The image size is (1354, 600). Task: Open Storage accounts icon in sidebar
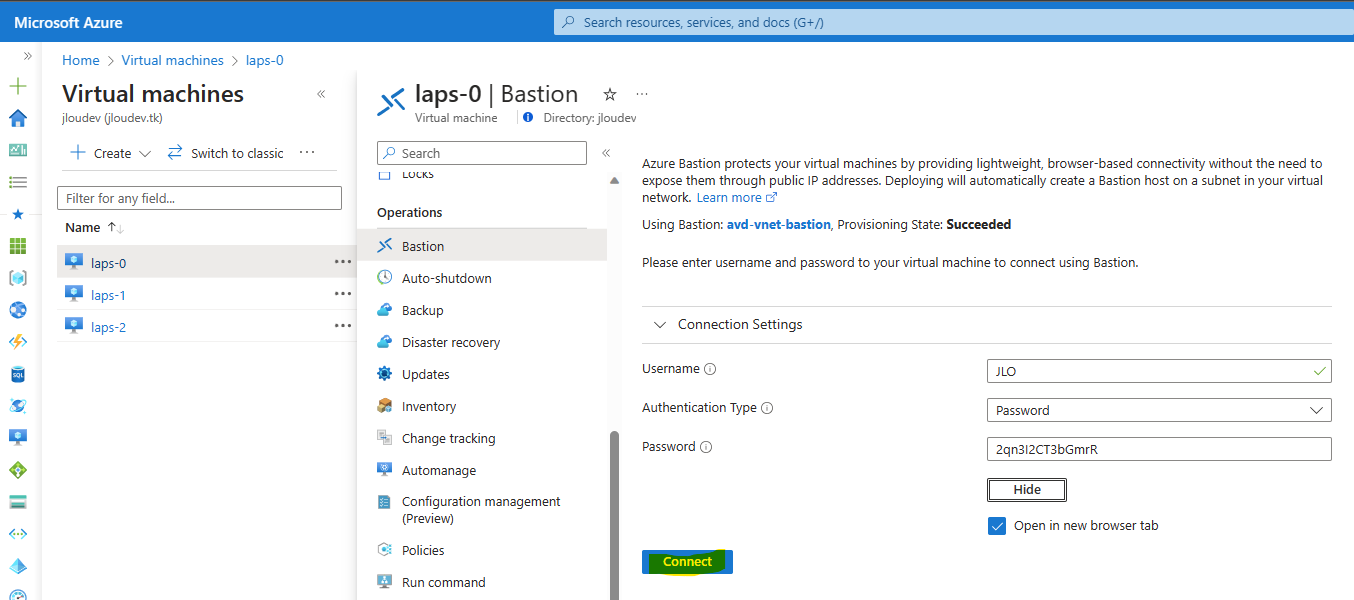click(x=18, y=502)
